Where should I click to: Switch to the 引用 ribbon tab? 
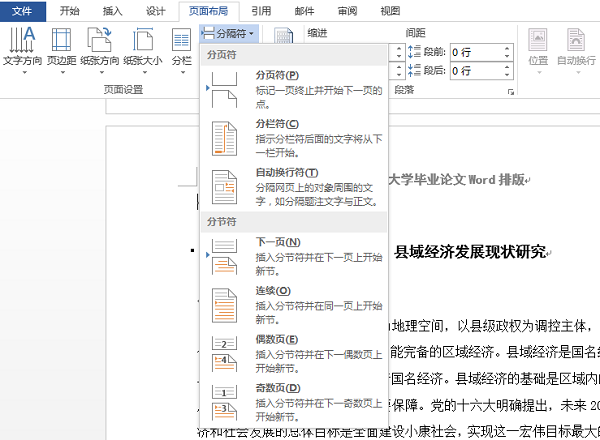click(x=261, y=11)
